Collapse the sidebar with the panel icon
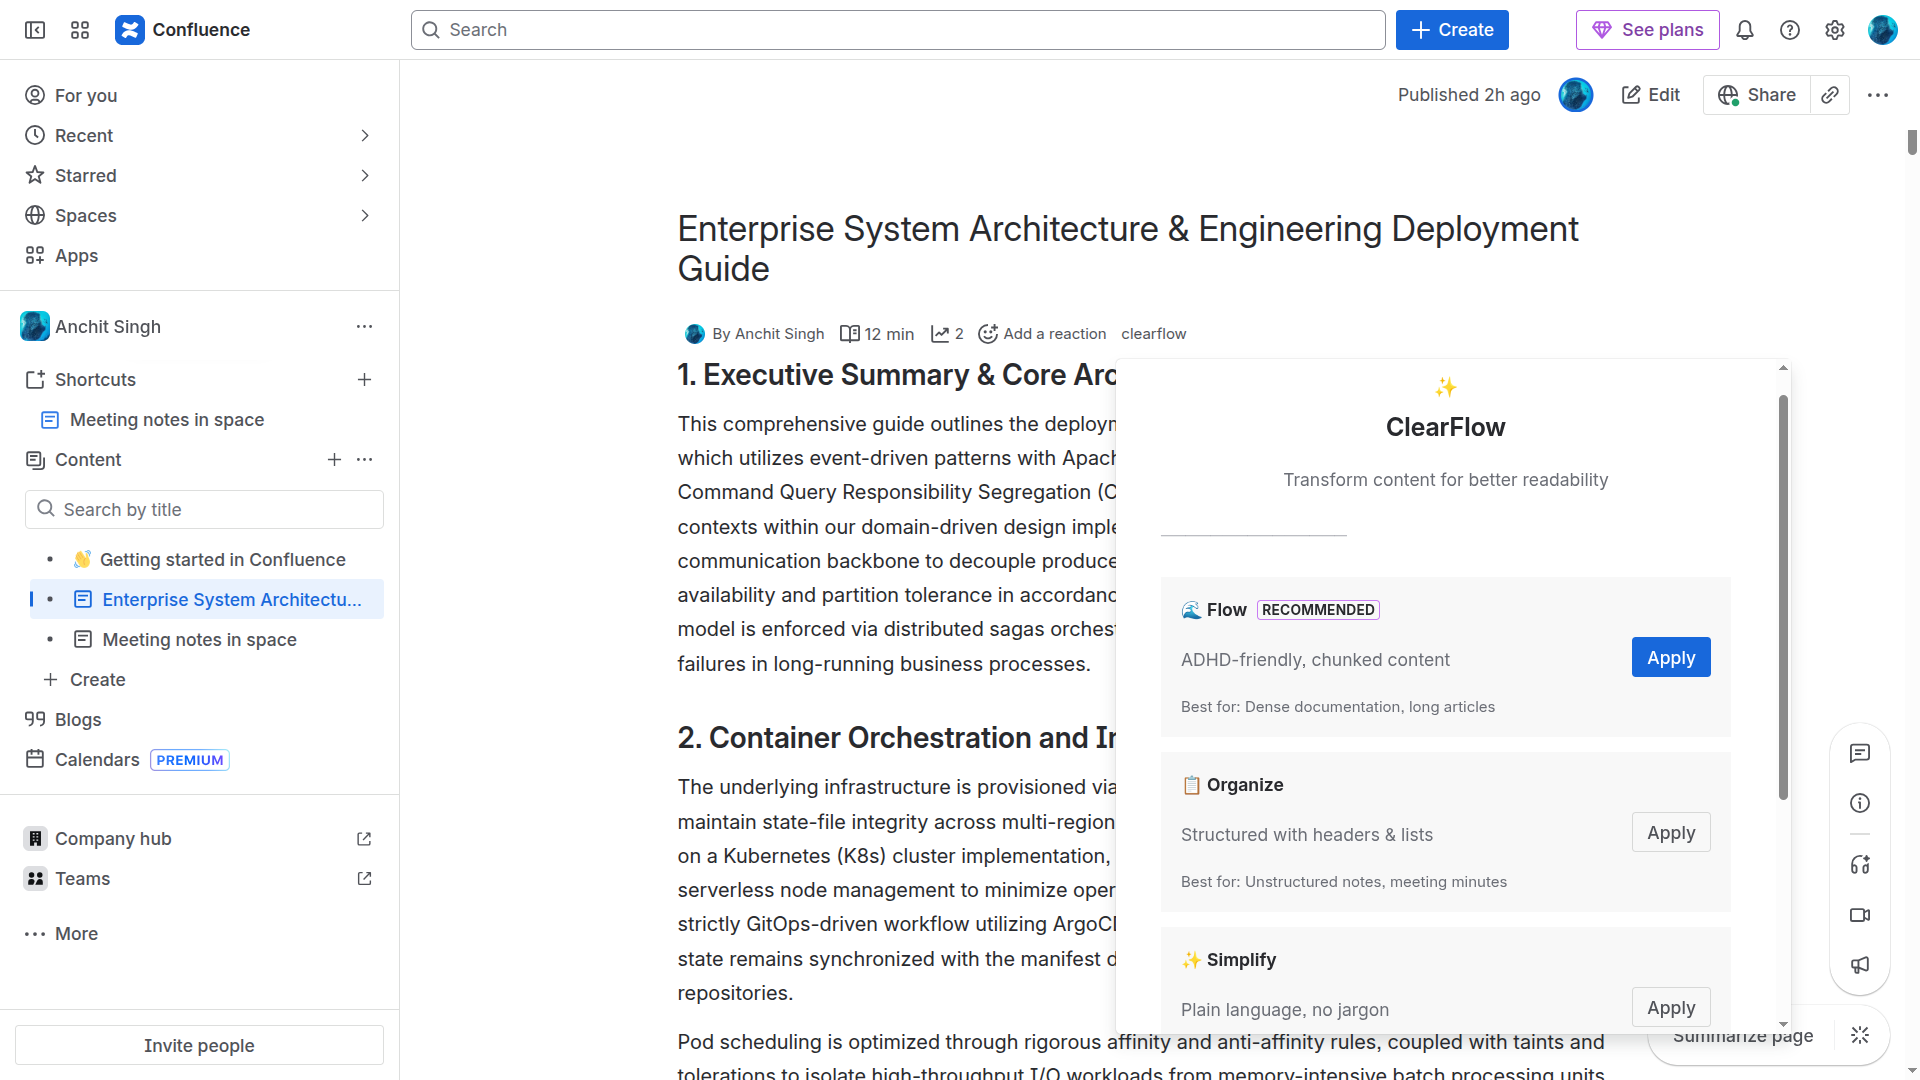The height and width of the screenshot is (1080, 1920). (x=35, y=30)
